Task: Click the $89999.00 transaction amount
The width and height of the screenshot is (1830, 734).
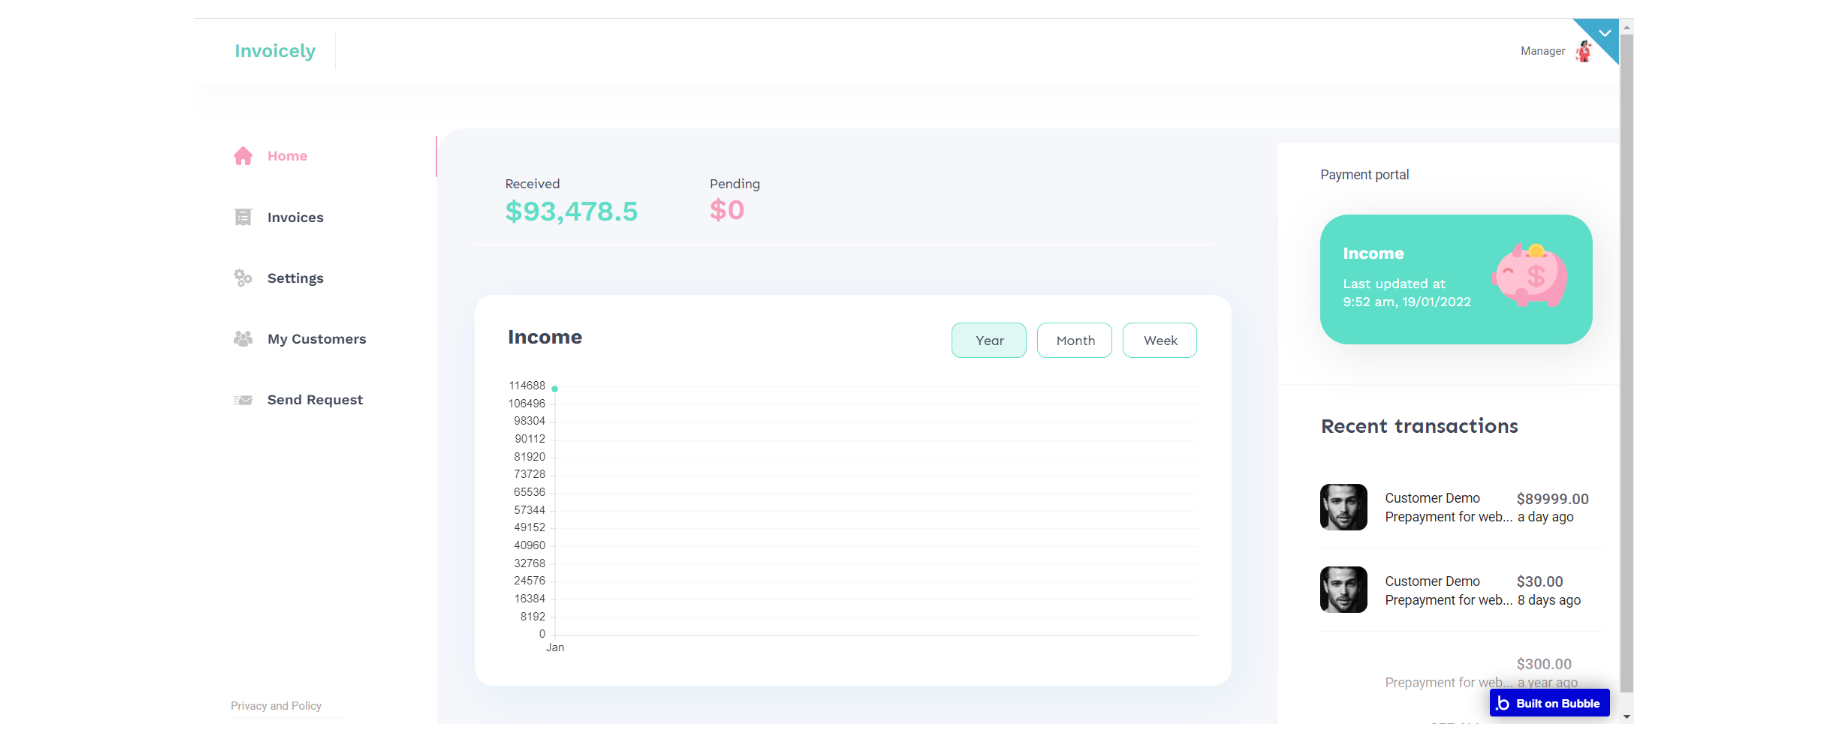Action: 1553,498
